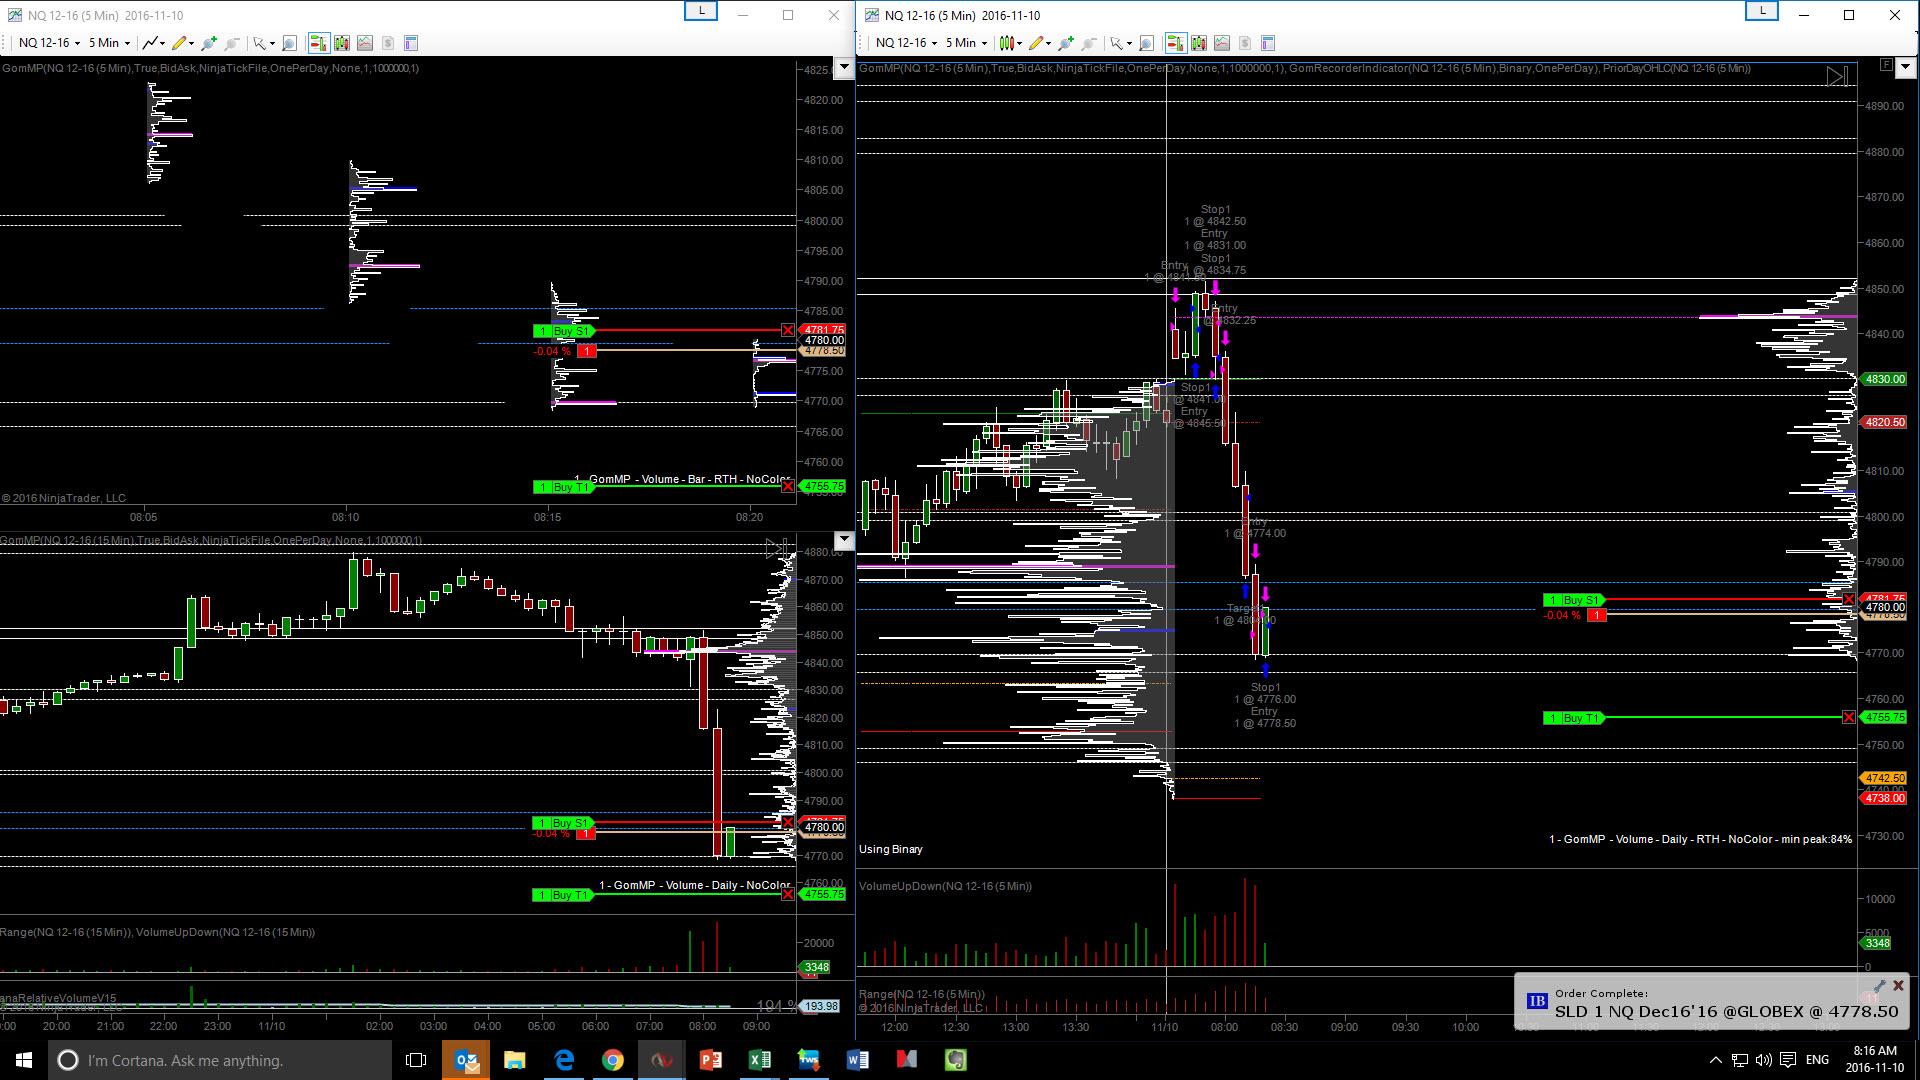Select Buy T1 order tag on 15 Min chart
Image resolution: width=1920 pixels, height=1080 pixels.
pyautogui.click(x=563, y=895)
